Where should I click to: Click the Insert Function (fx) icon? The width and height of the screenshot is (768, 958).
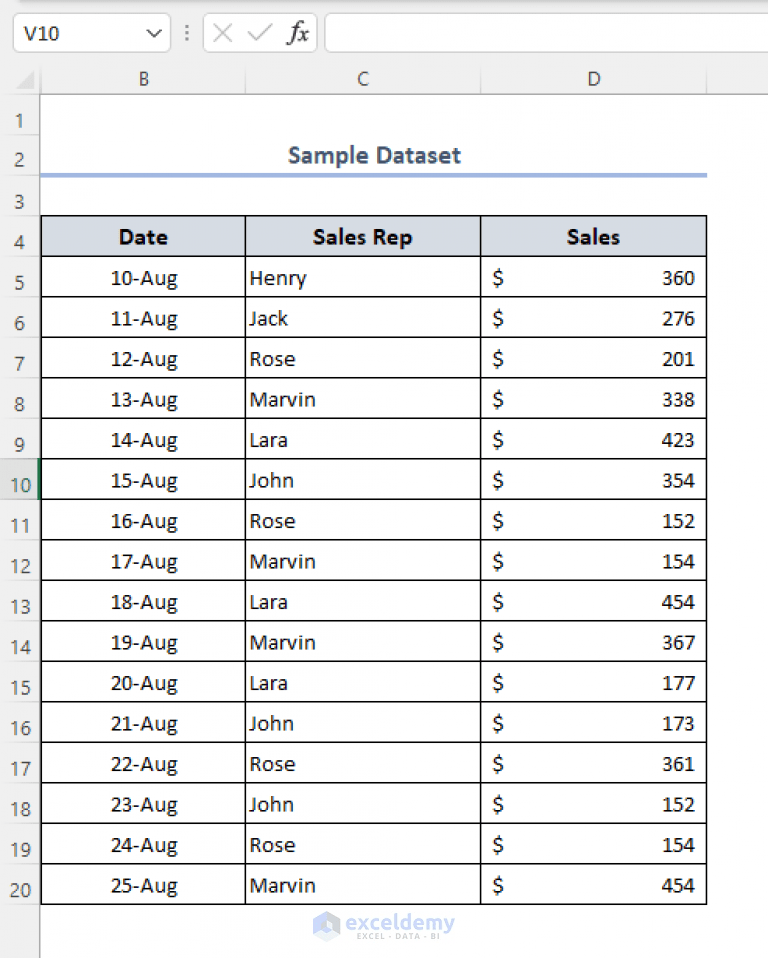point(297,32)
